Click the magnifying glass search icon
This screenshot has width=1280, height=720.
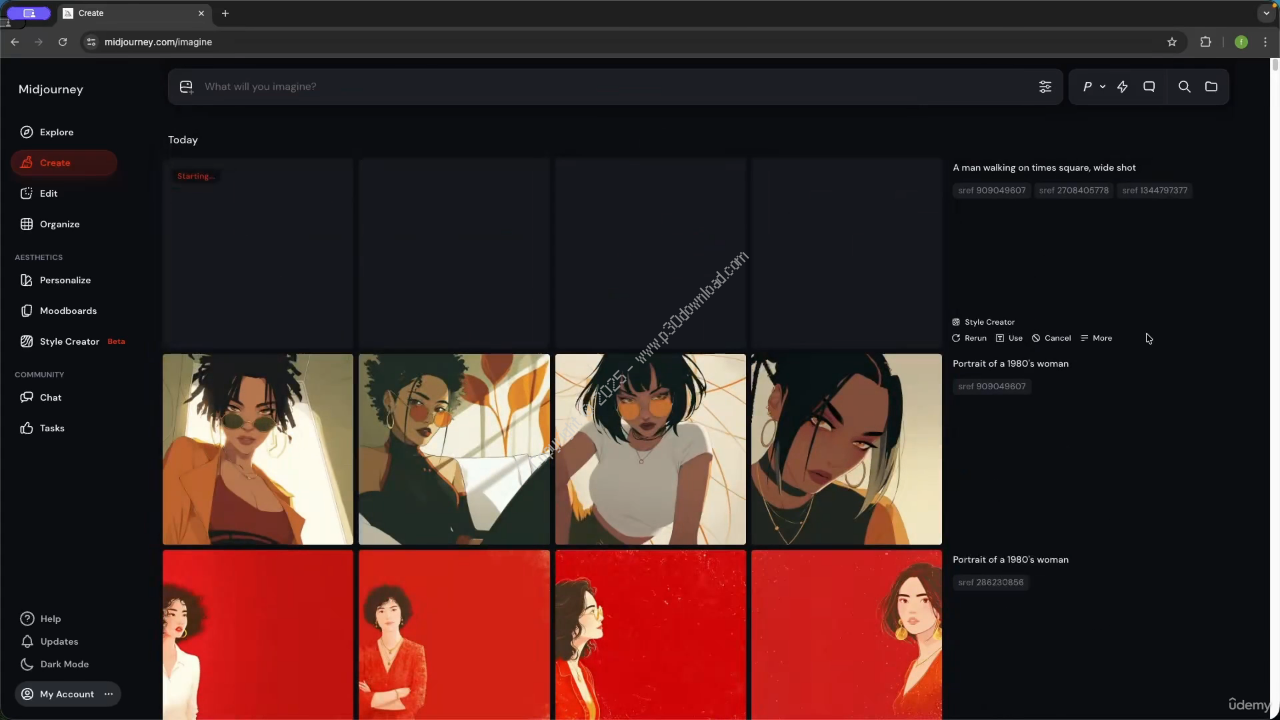1184,87
